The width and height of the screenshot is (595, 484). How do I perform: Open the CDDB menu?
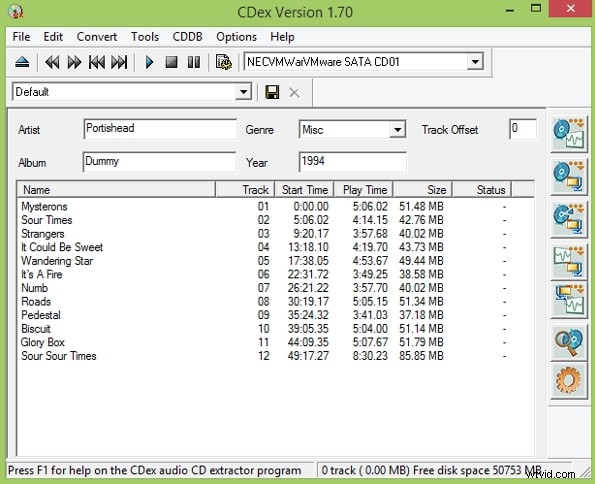187,37
